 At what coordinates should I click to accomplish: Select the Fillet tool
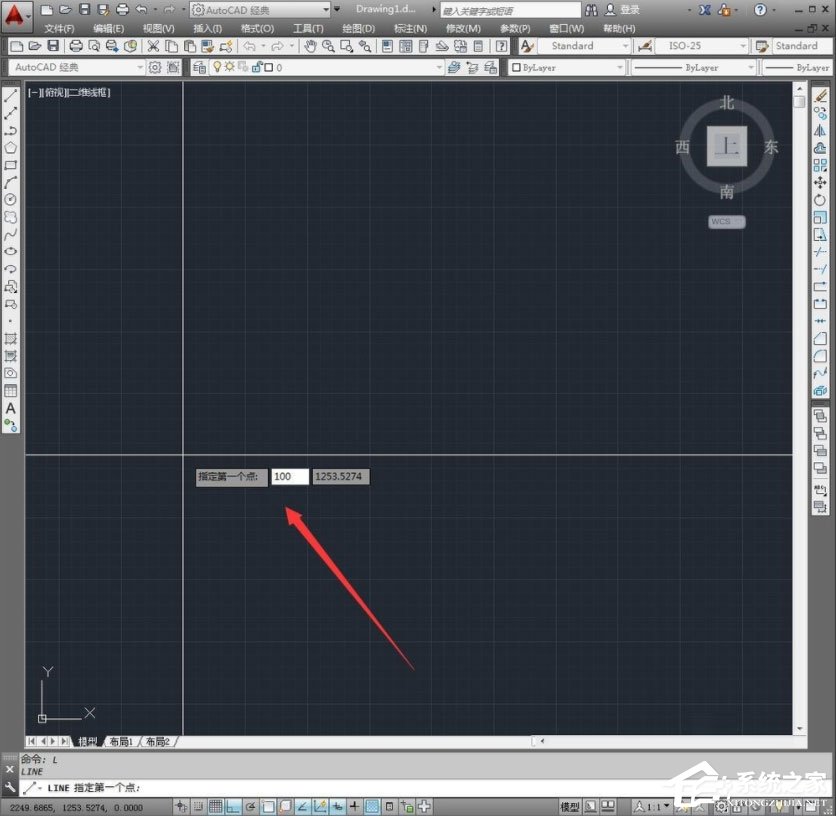point(820,356)
